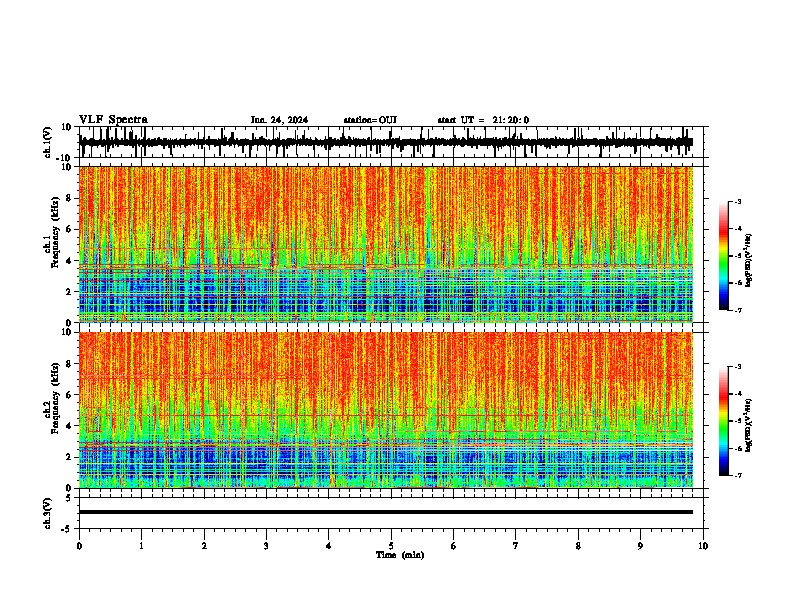Click the ch.2 colorbar "log(PSD)" unit label
Image resolution: width=792 pixels, height=612 pixels.
coord(749,425)
